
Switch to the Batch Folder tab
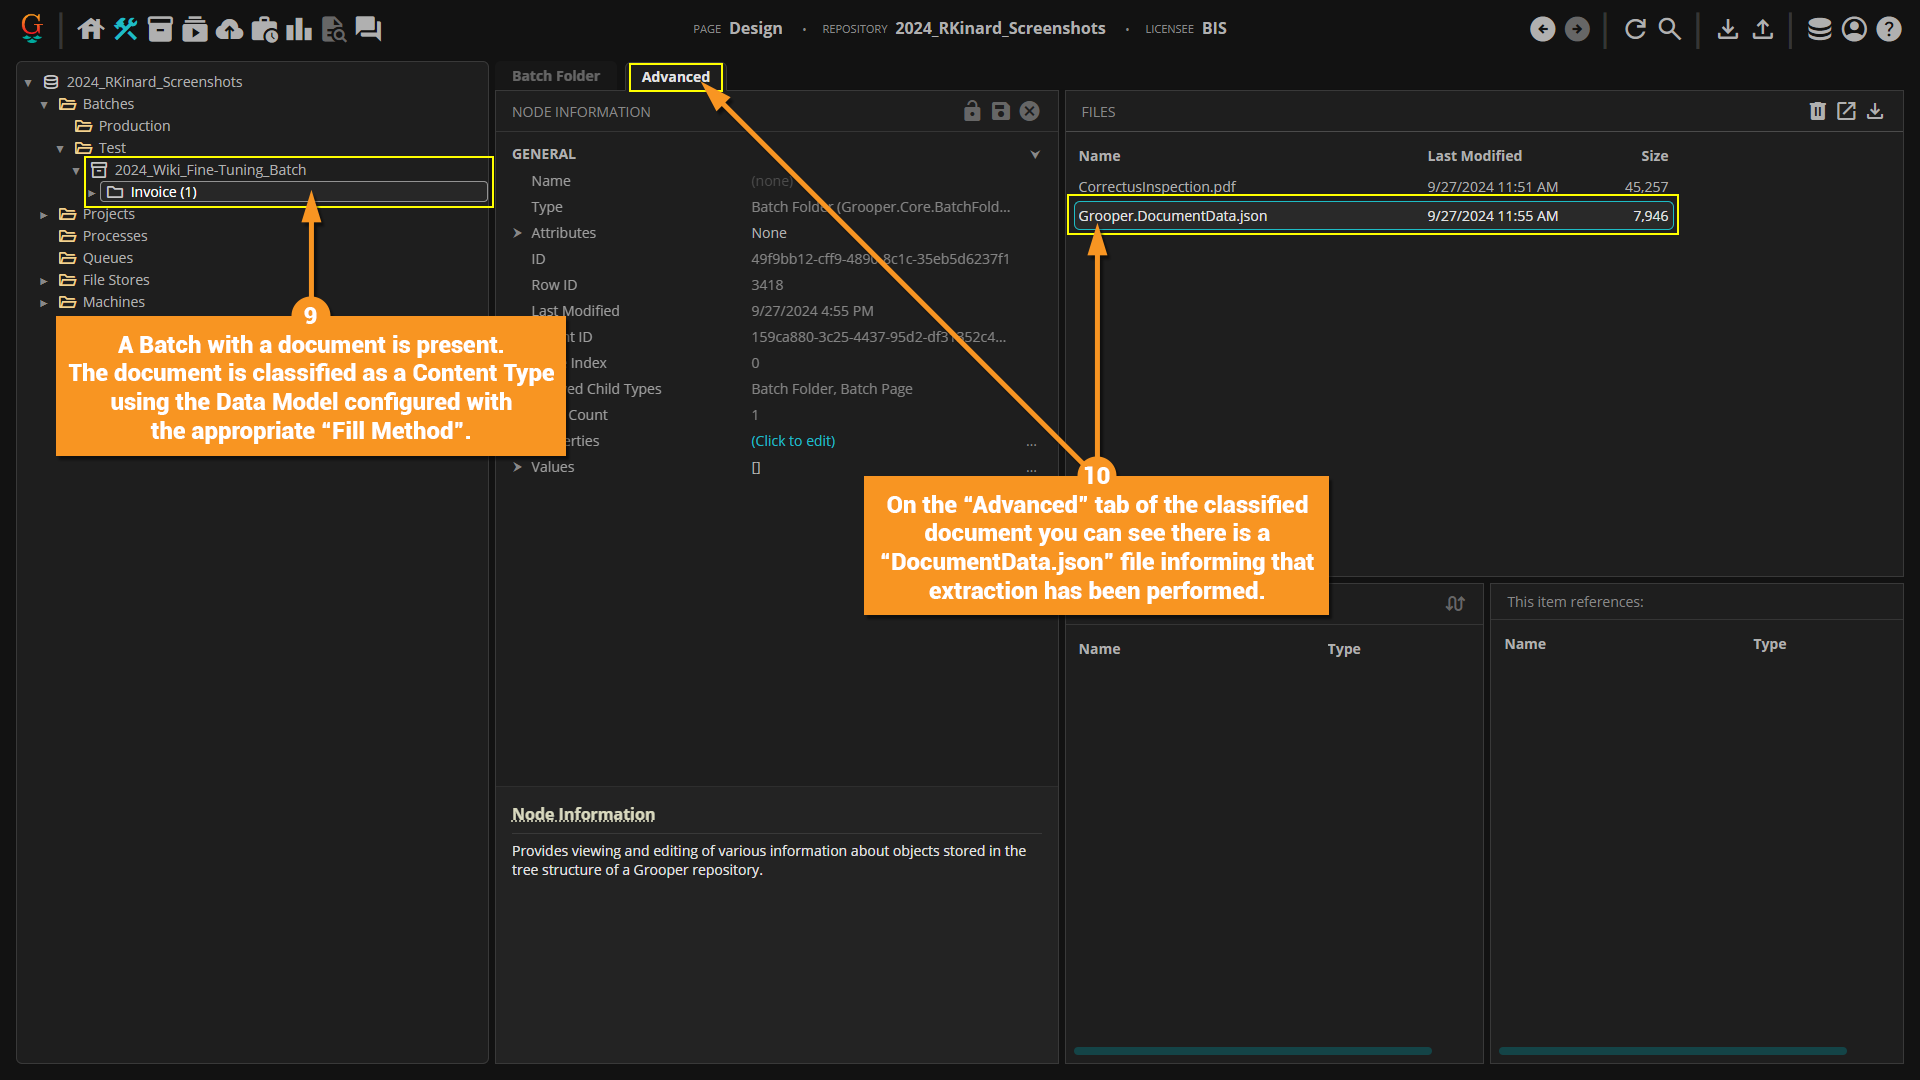pos(556,76)
